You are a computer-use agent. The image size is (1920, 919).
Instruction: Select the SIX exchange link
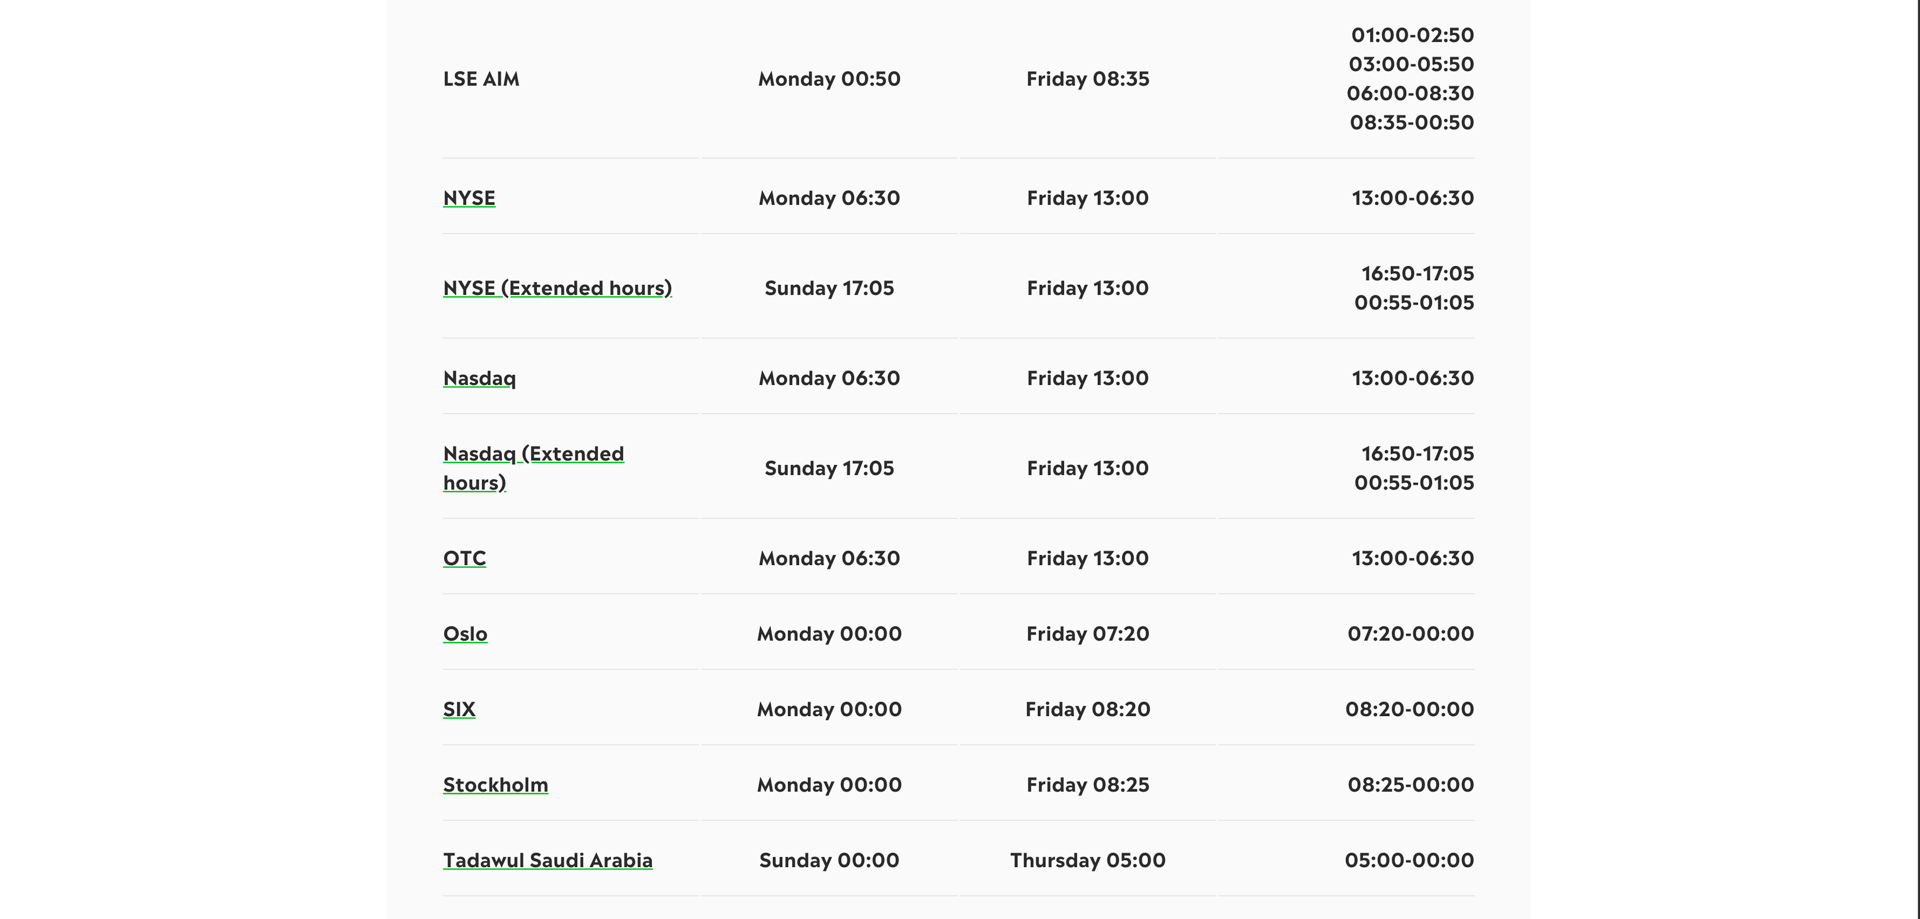tap(459, 709)
